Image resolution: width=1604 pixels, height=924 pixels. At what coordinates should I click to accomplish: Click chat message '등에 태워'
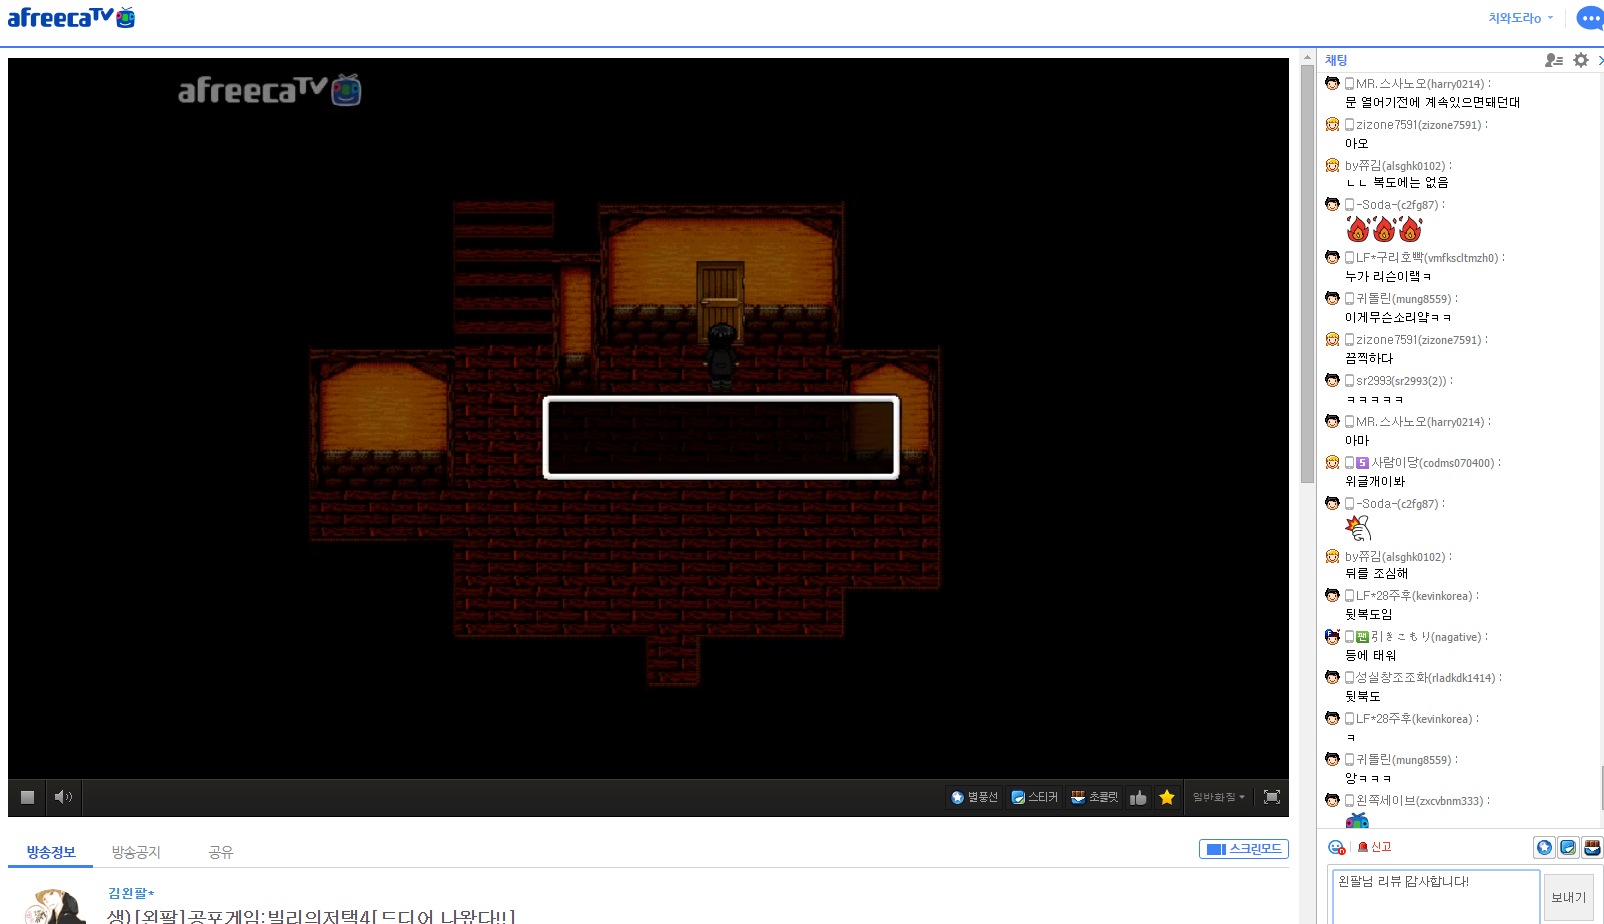point(1370,656)
